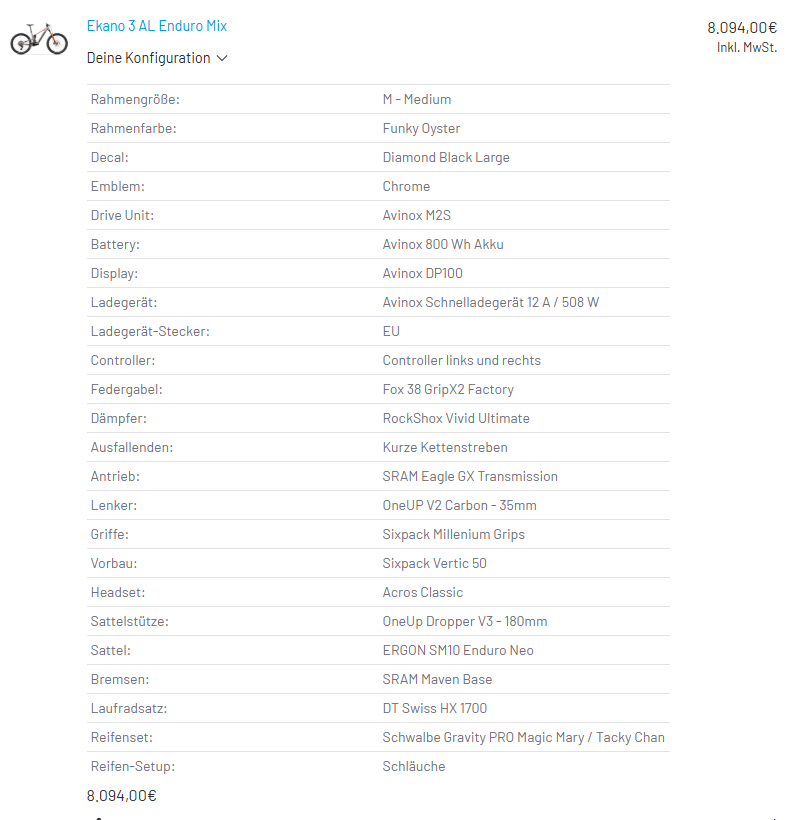Click the DT Swiss HX 1700 wheelset value
This screenshot has height=820, width=792.
434,708
